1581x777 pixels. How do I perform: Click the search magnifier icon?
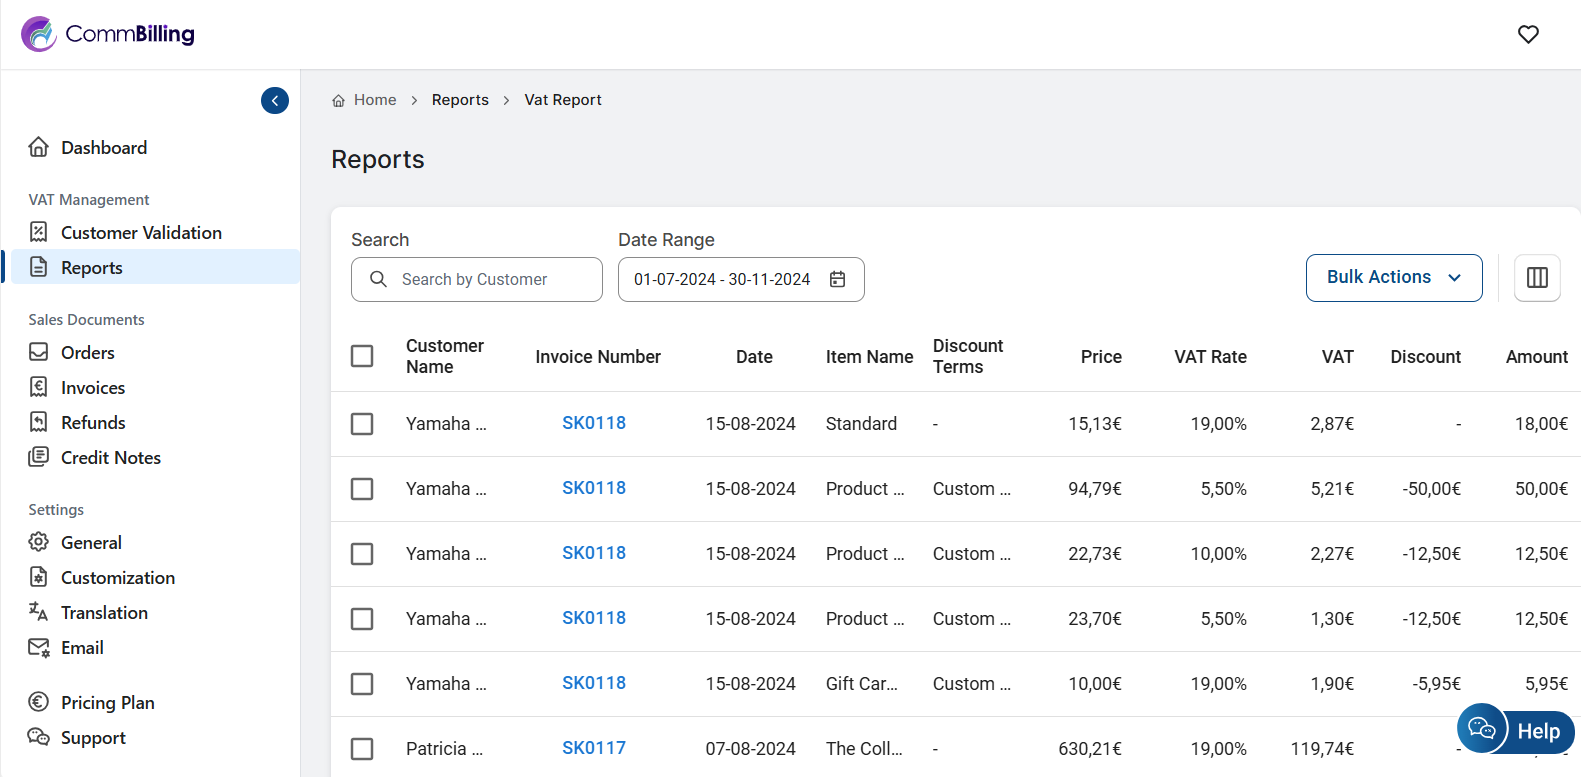pyautogui.click(x=378, y=280)
